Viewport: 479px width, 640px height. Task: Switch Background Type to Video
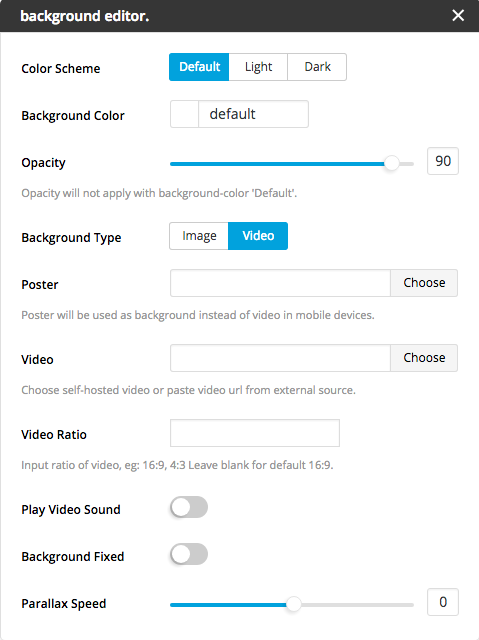pos(258,236)
